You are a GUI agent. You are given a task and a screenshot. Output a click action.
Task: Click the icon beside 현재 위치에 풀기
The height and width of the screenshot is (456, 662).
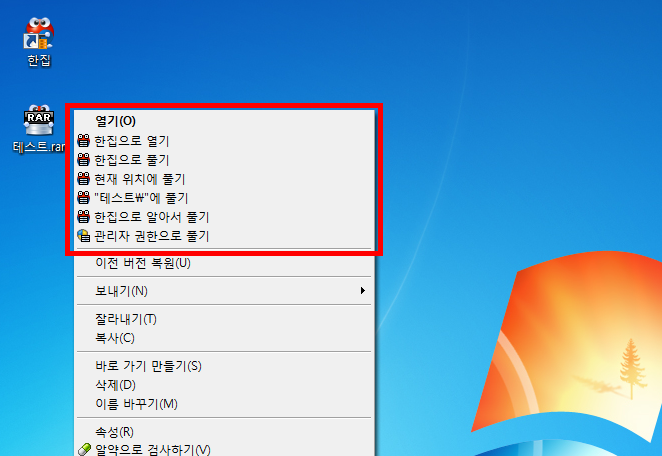(x=84, y=179)
